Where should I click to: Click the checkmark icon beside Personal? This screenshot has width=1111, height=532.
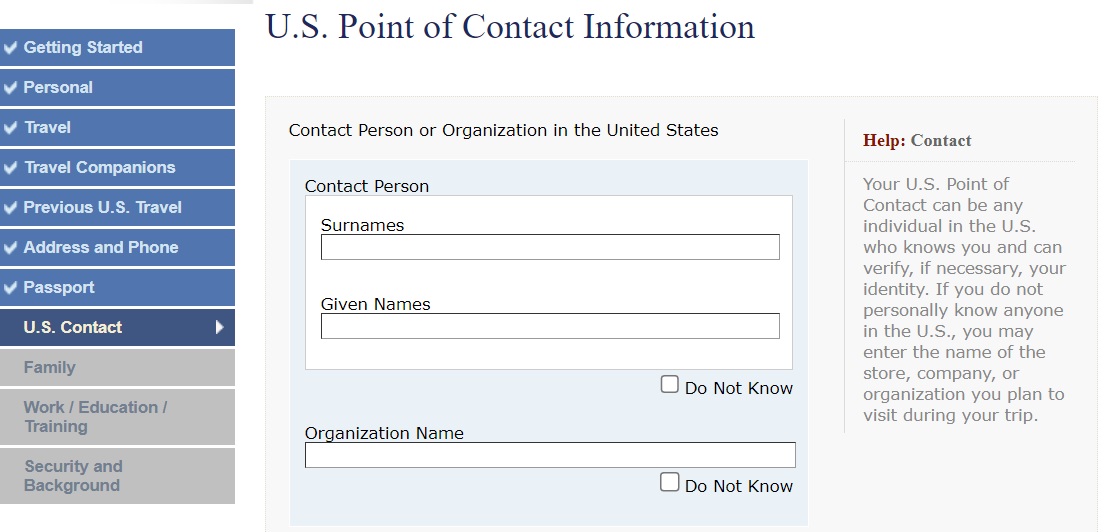click(x=11, y=87)
